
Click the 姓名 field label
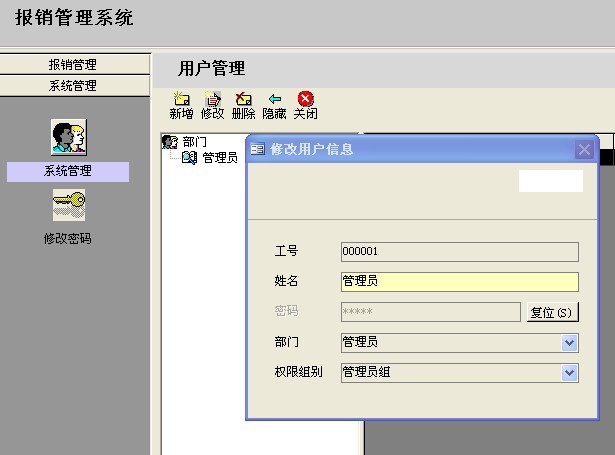[286, 281]
